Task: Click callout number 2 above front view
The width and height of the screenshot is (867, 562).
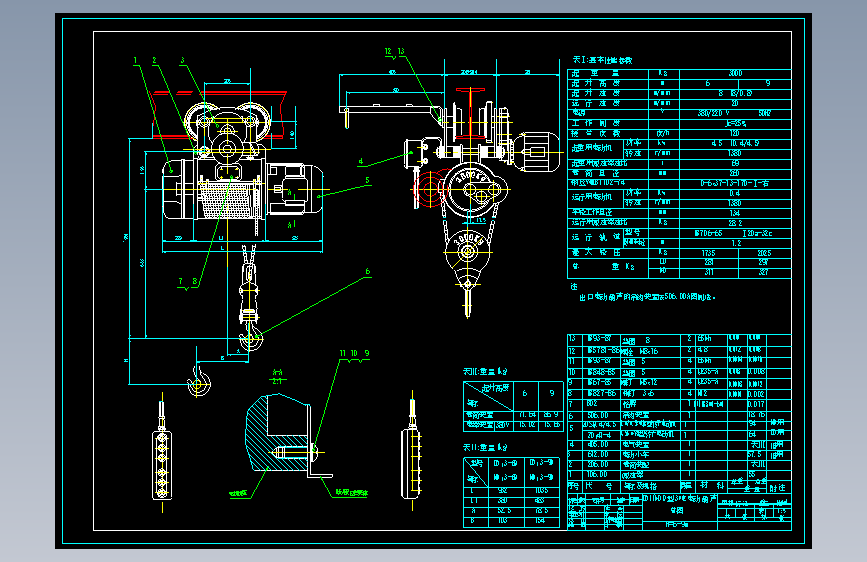Action: coord(154,60)
